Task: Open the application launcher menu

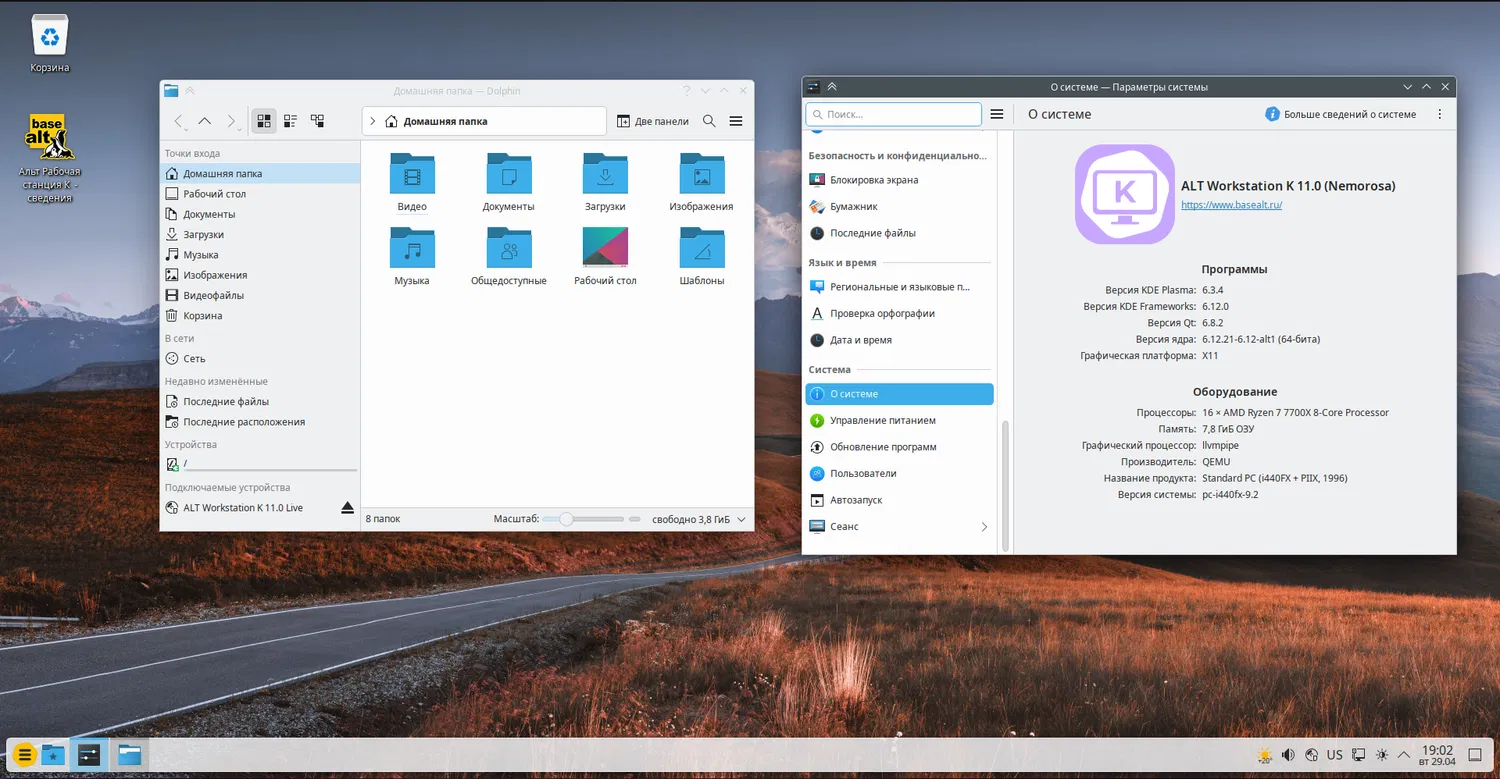Action: [25, 755]
